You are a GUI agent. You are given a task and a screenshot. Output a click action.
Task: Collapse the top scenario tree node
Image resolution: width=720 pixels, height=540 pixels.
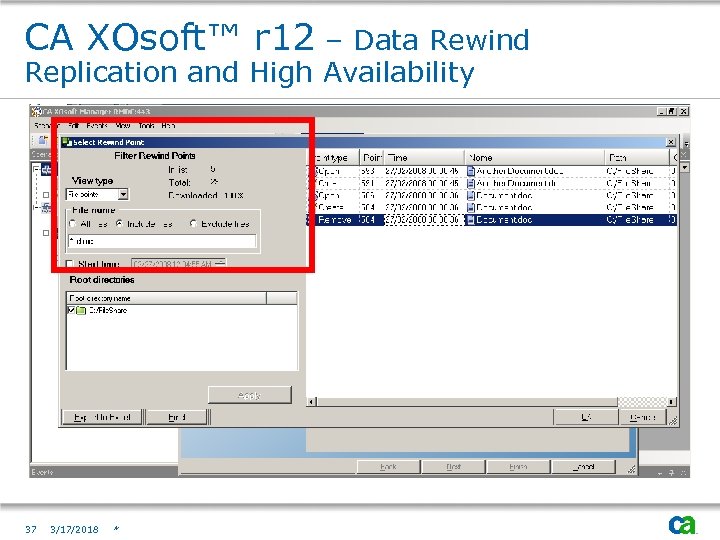point(36,169)
